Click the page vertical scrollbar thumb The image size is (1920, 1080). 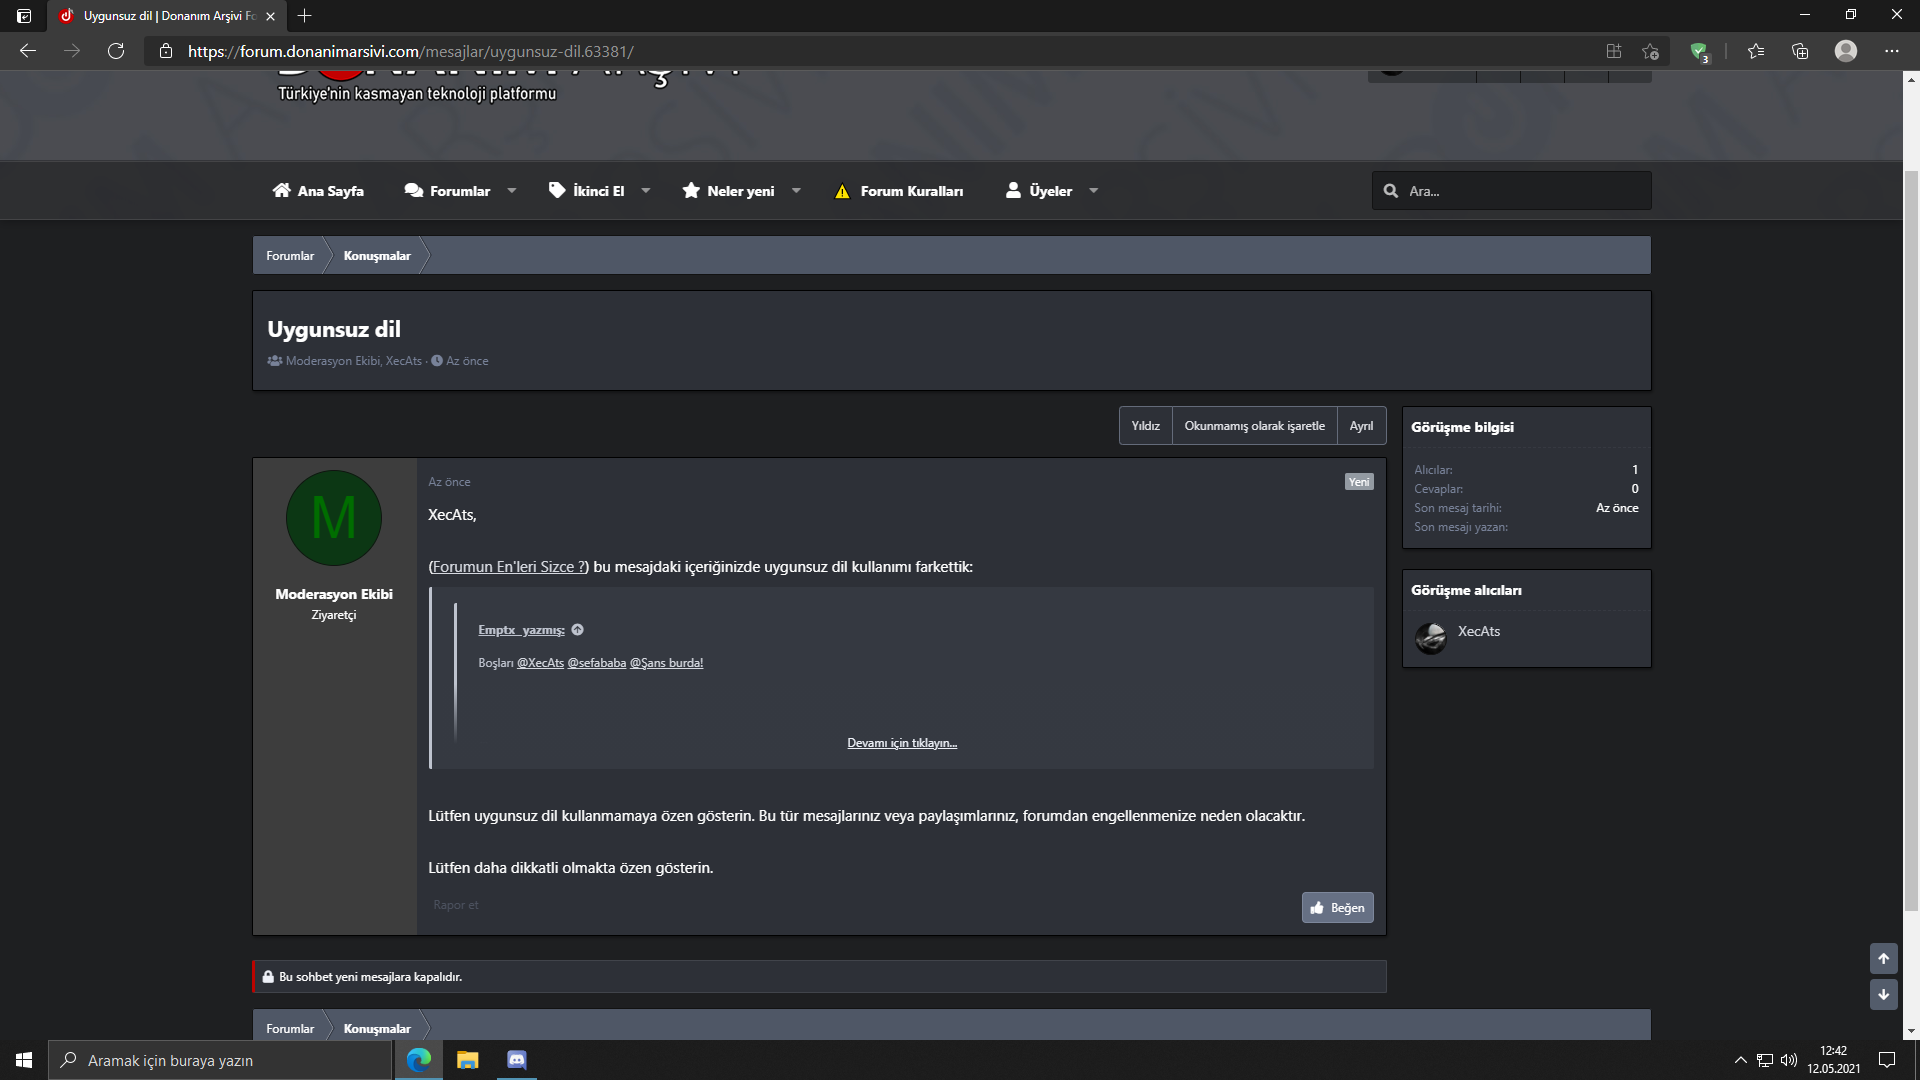click(1911, 540)
